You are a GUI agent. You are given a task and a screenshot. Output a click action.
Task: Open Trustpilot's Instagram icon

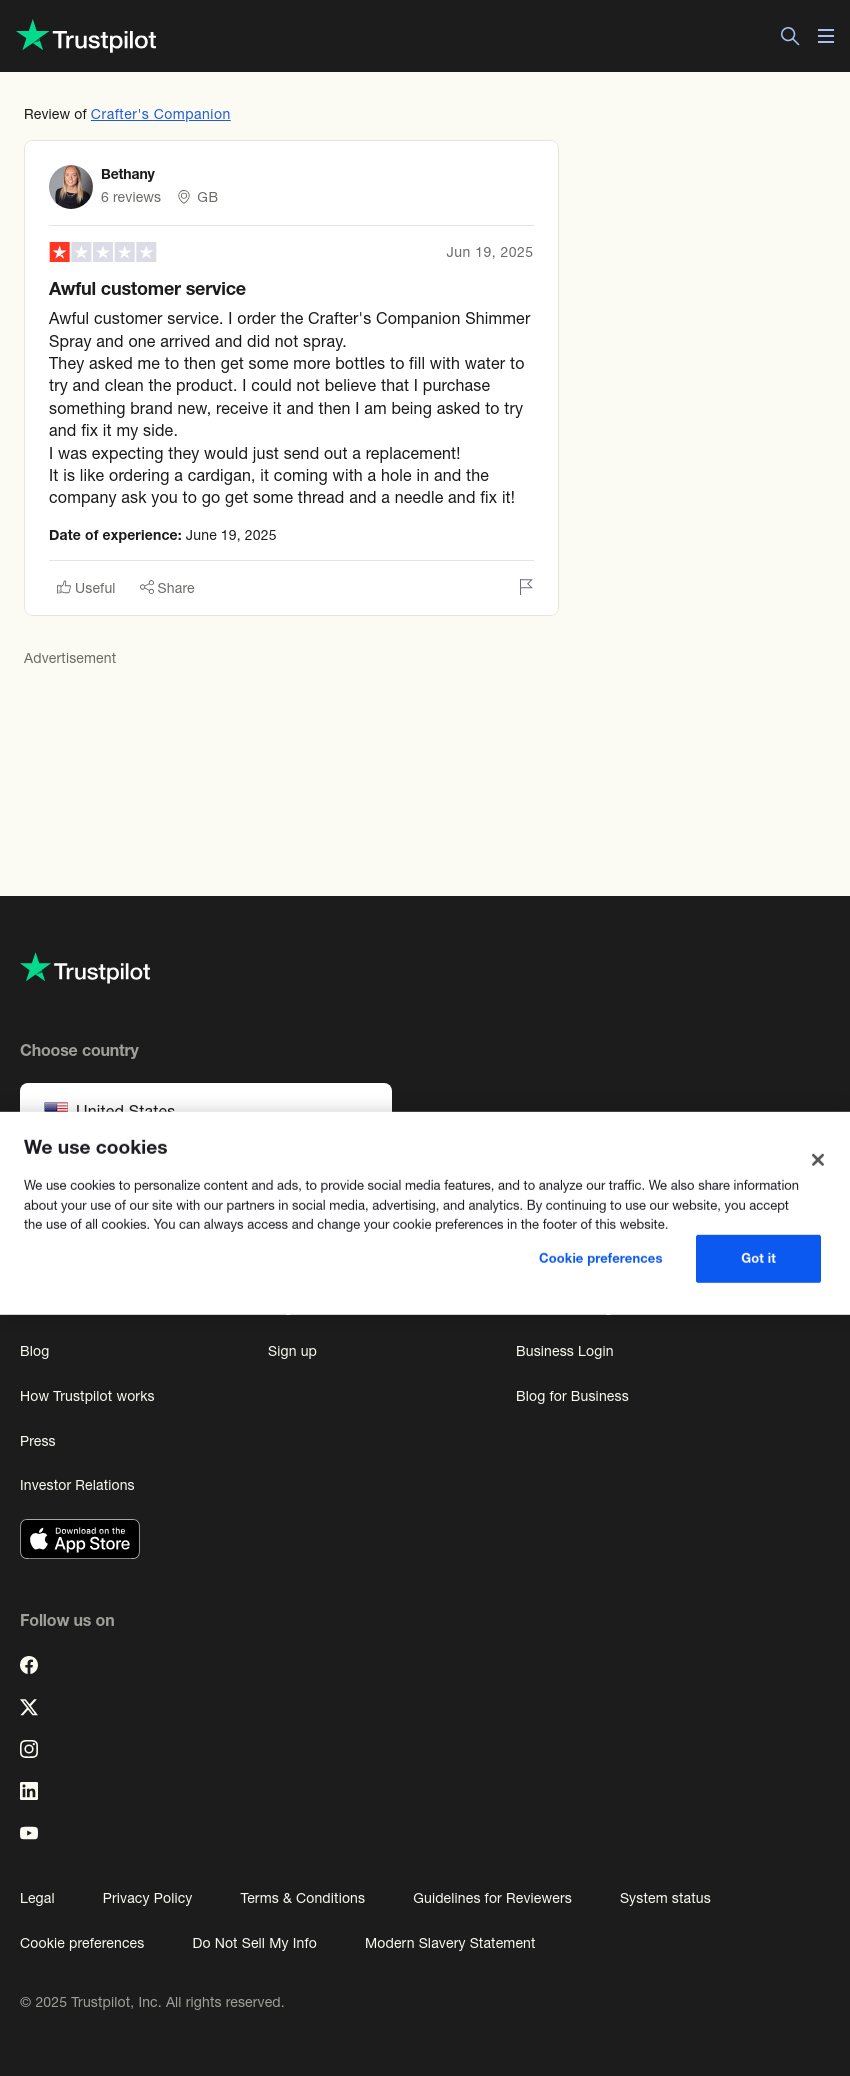point(29,1749)
